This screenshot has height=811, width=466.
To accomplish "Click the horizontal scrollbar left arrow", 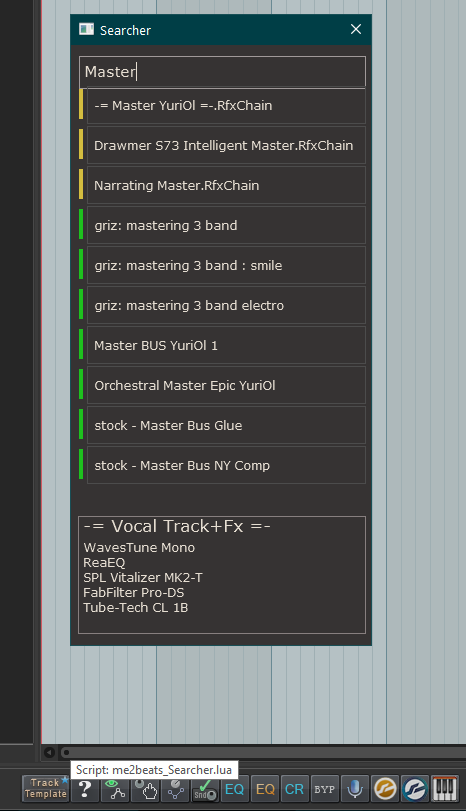I will (50, 753).
